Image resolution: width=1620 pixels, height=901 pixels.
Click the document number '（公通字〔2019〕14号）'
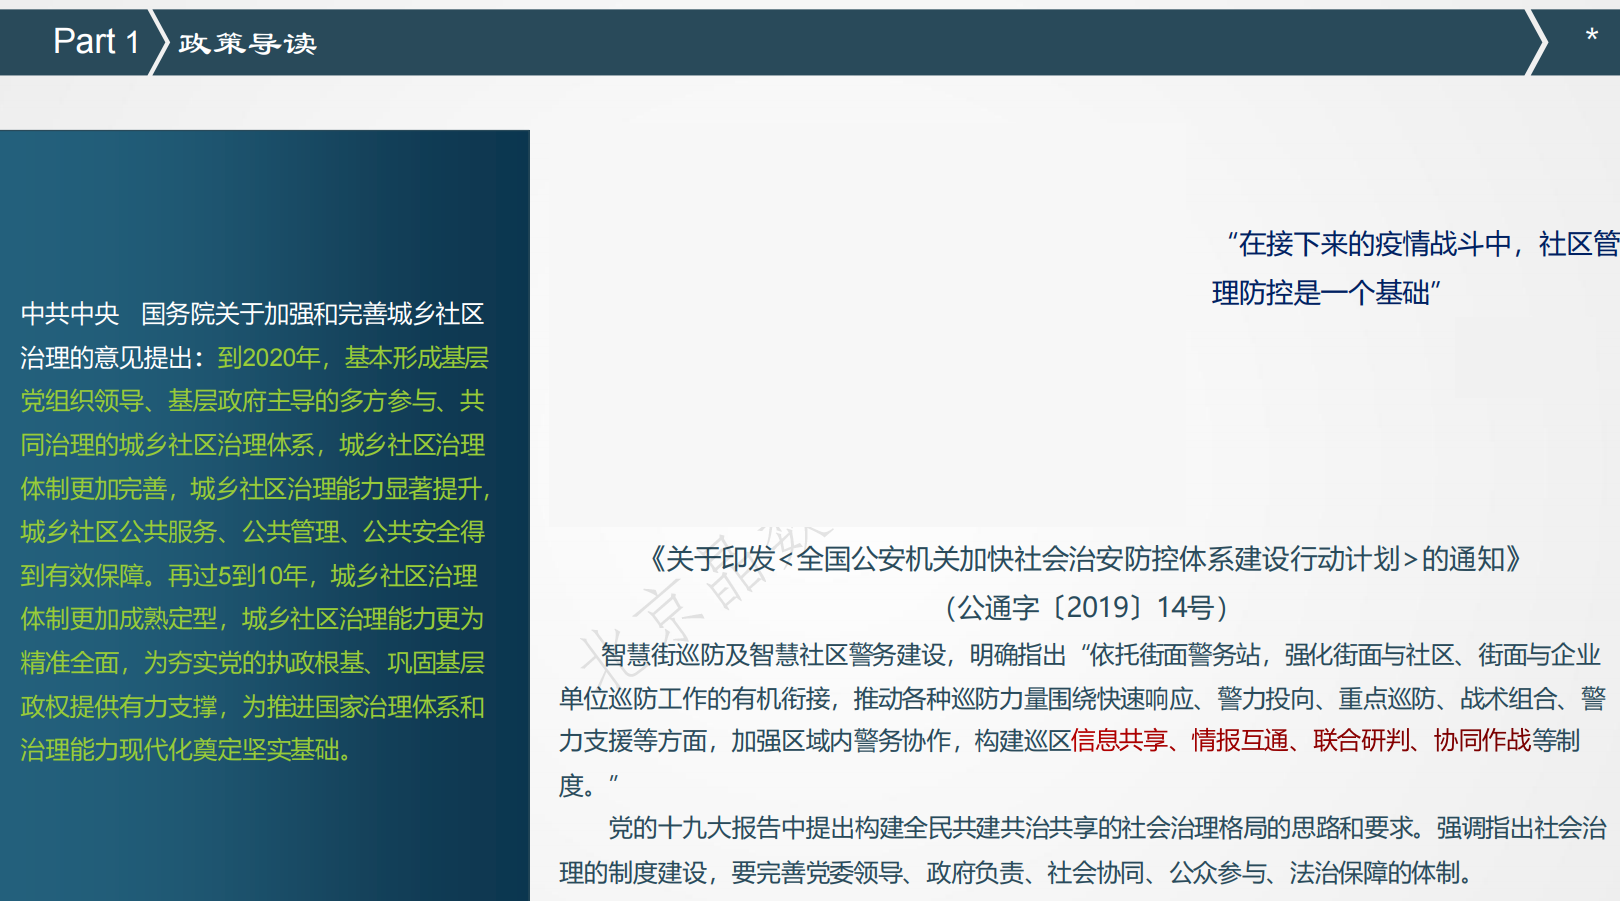pyautogui.click(x=1086, y=607)
